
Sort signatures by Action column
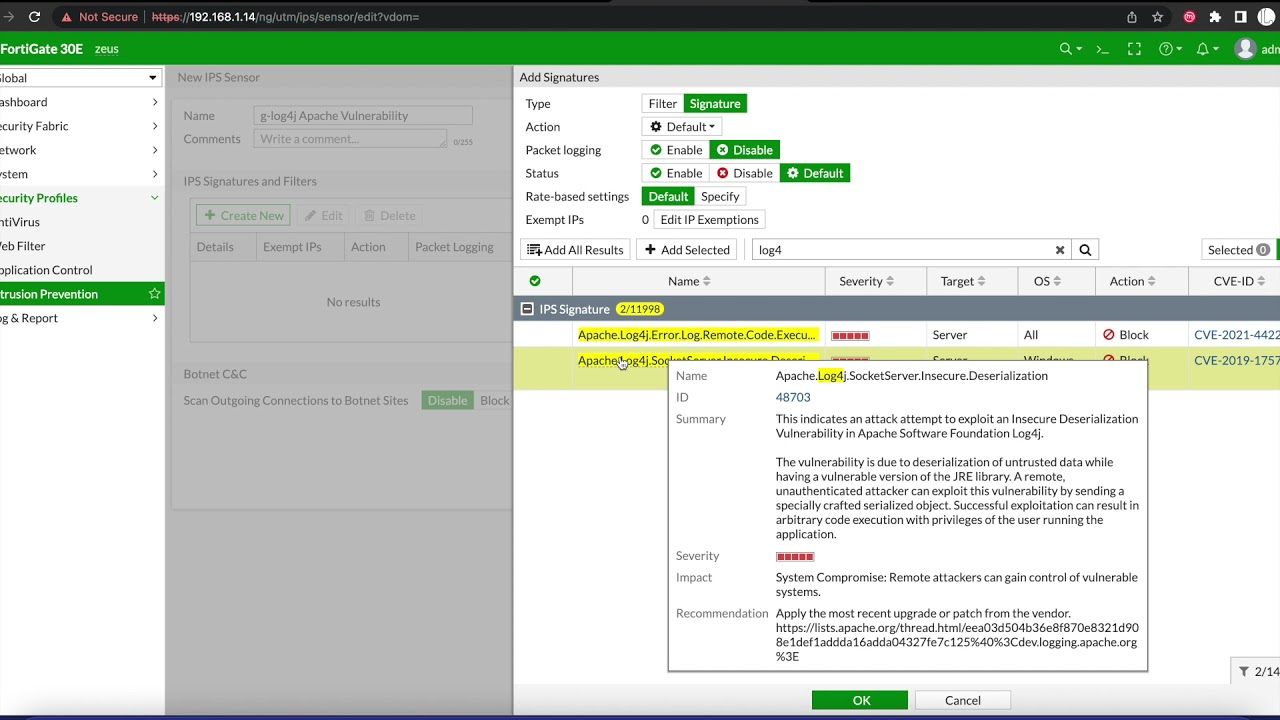1132,281
